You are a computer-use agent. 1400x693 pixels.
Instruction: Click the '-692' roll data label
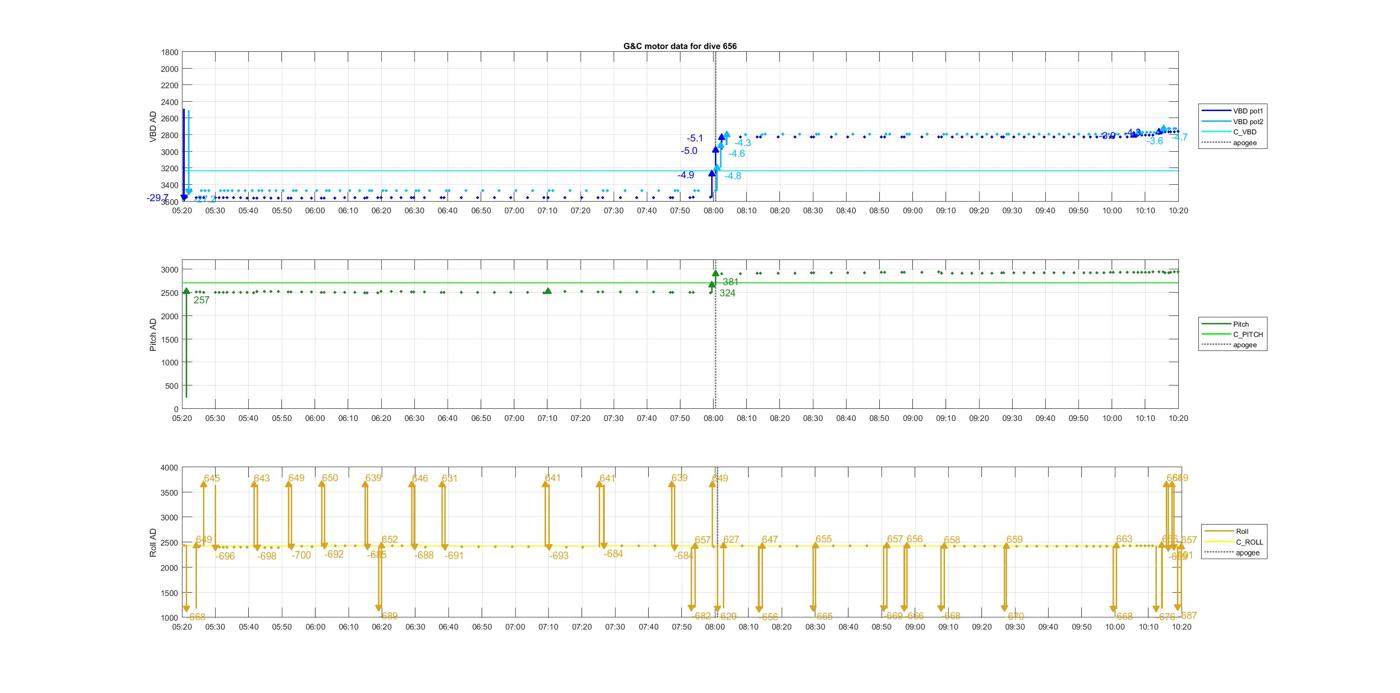point(334,554)
